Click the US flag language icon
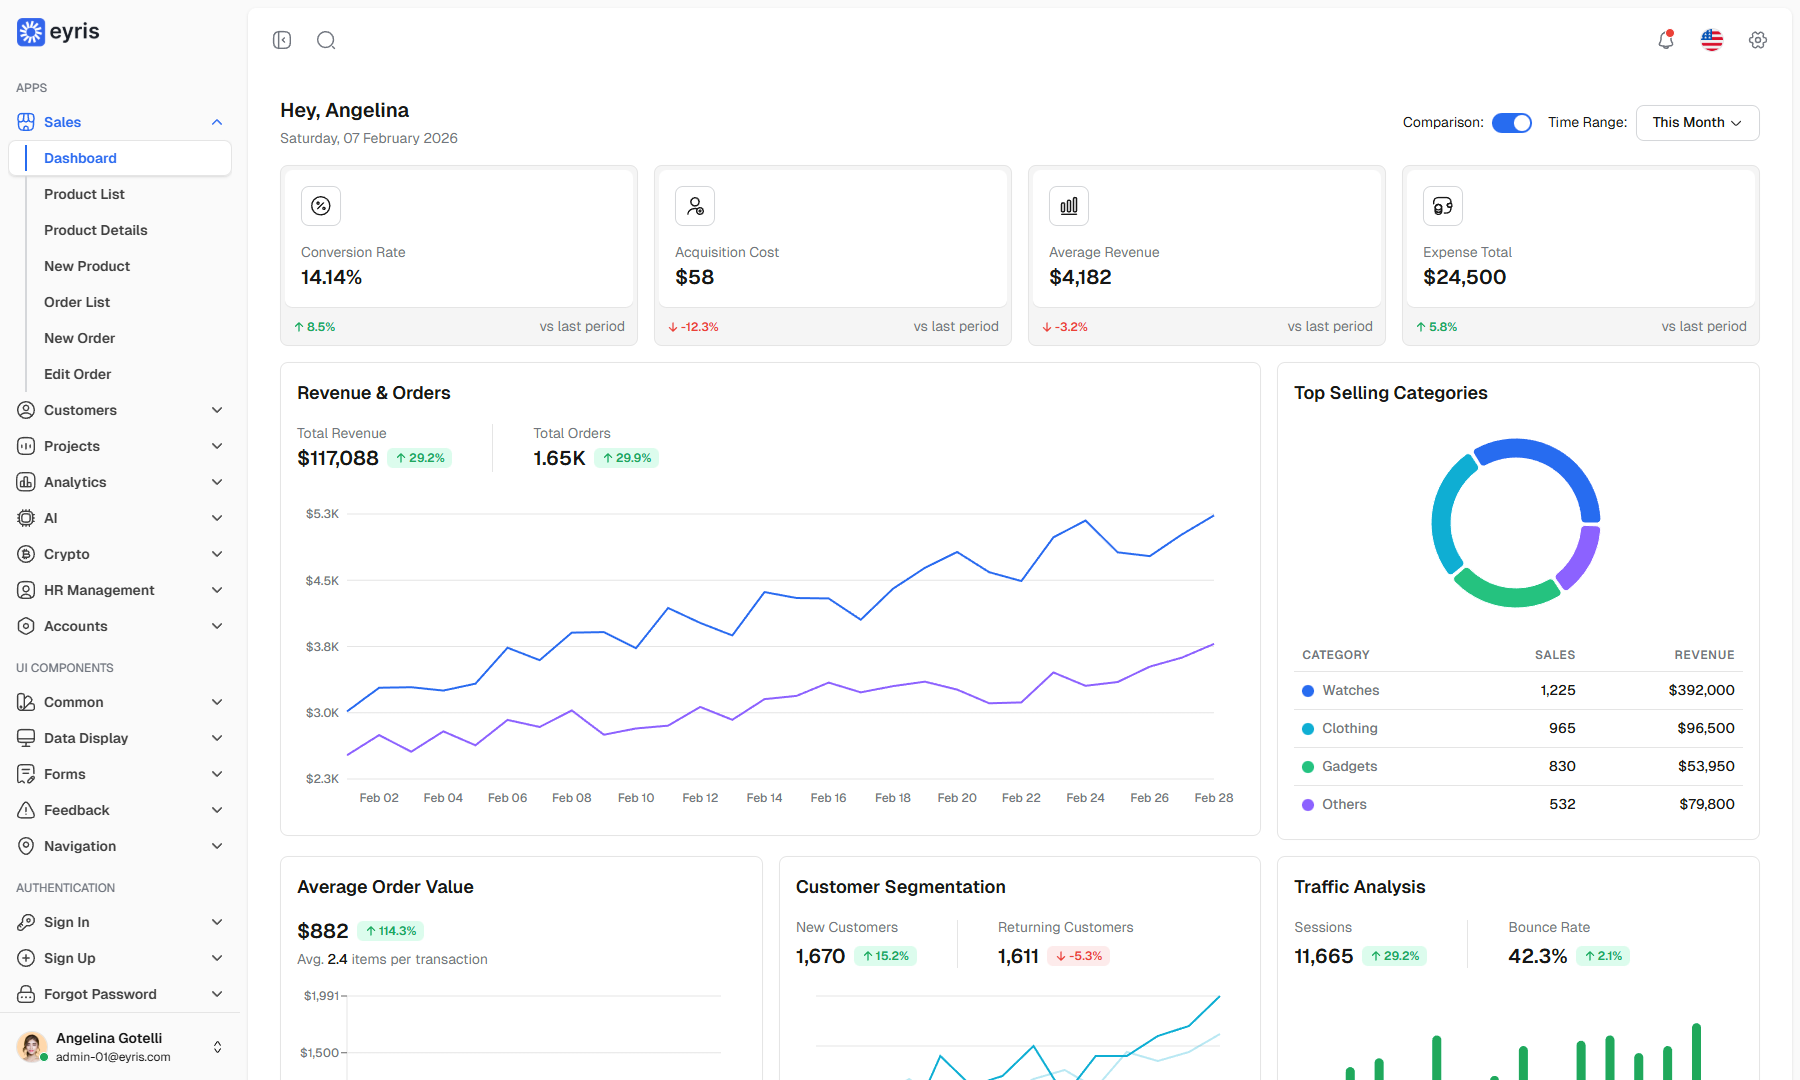This screenshot has height=1080, width=1800. pyautogui.click(x=1712, y=40)
